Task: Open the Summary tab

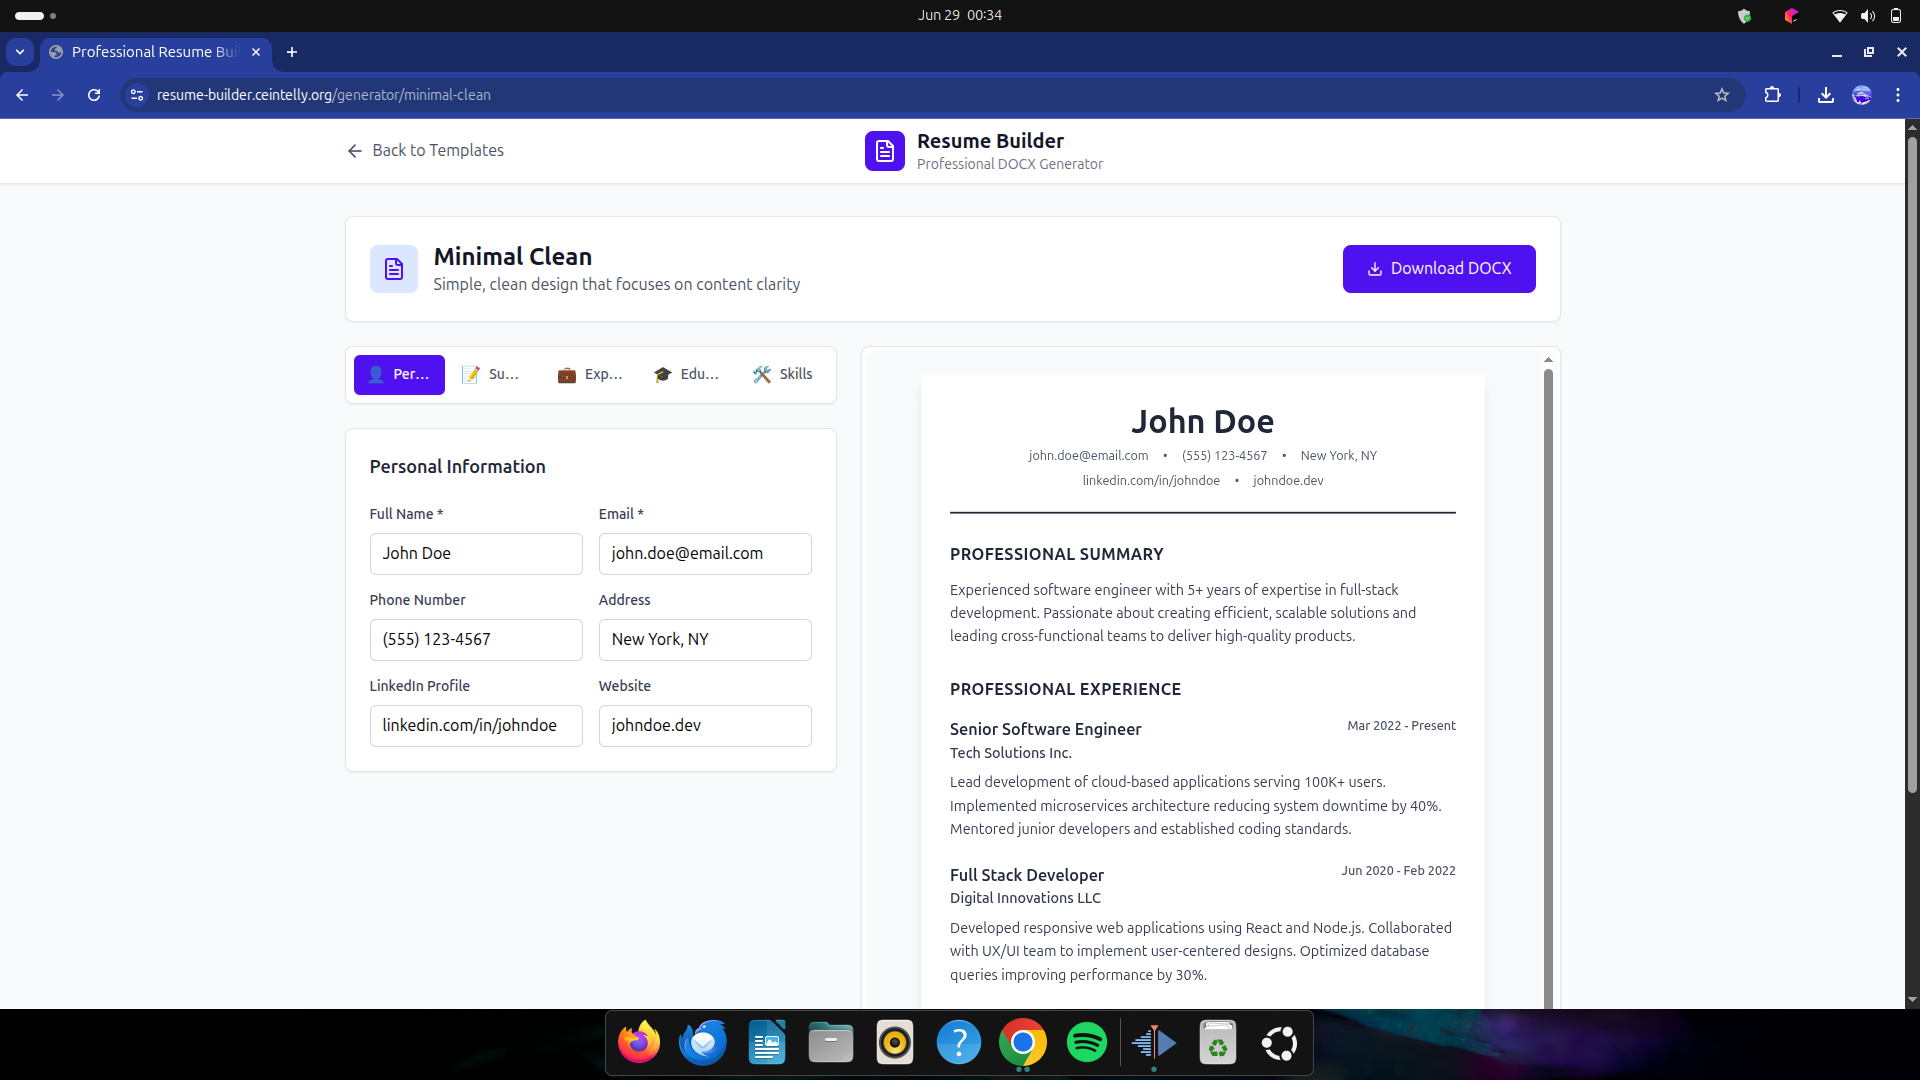Action: (x=491, y=374)
